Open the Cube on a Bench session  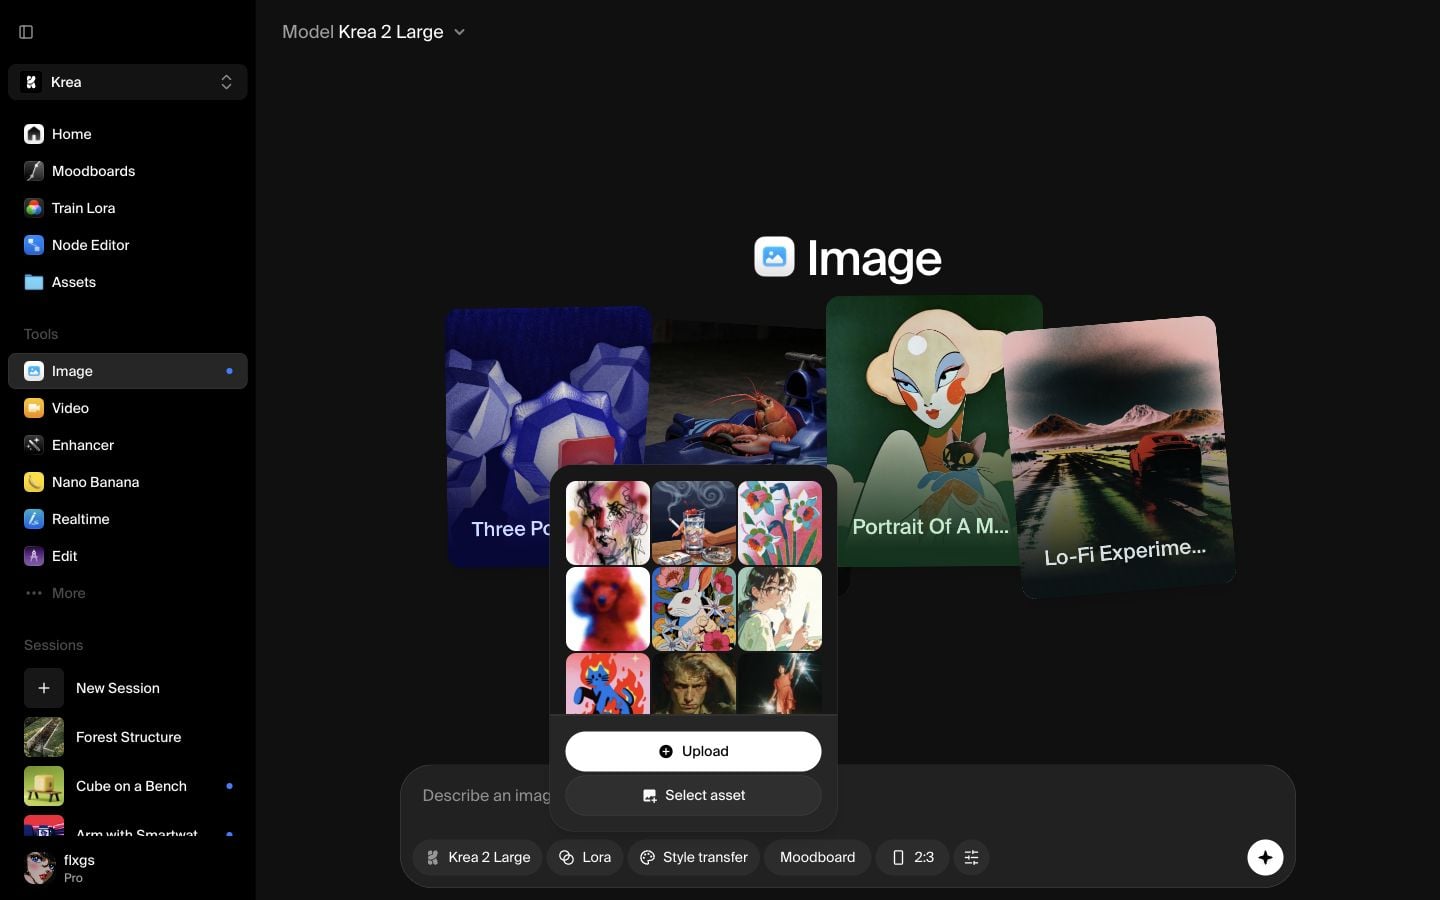point(128,786)
